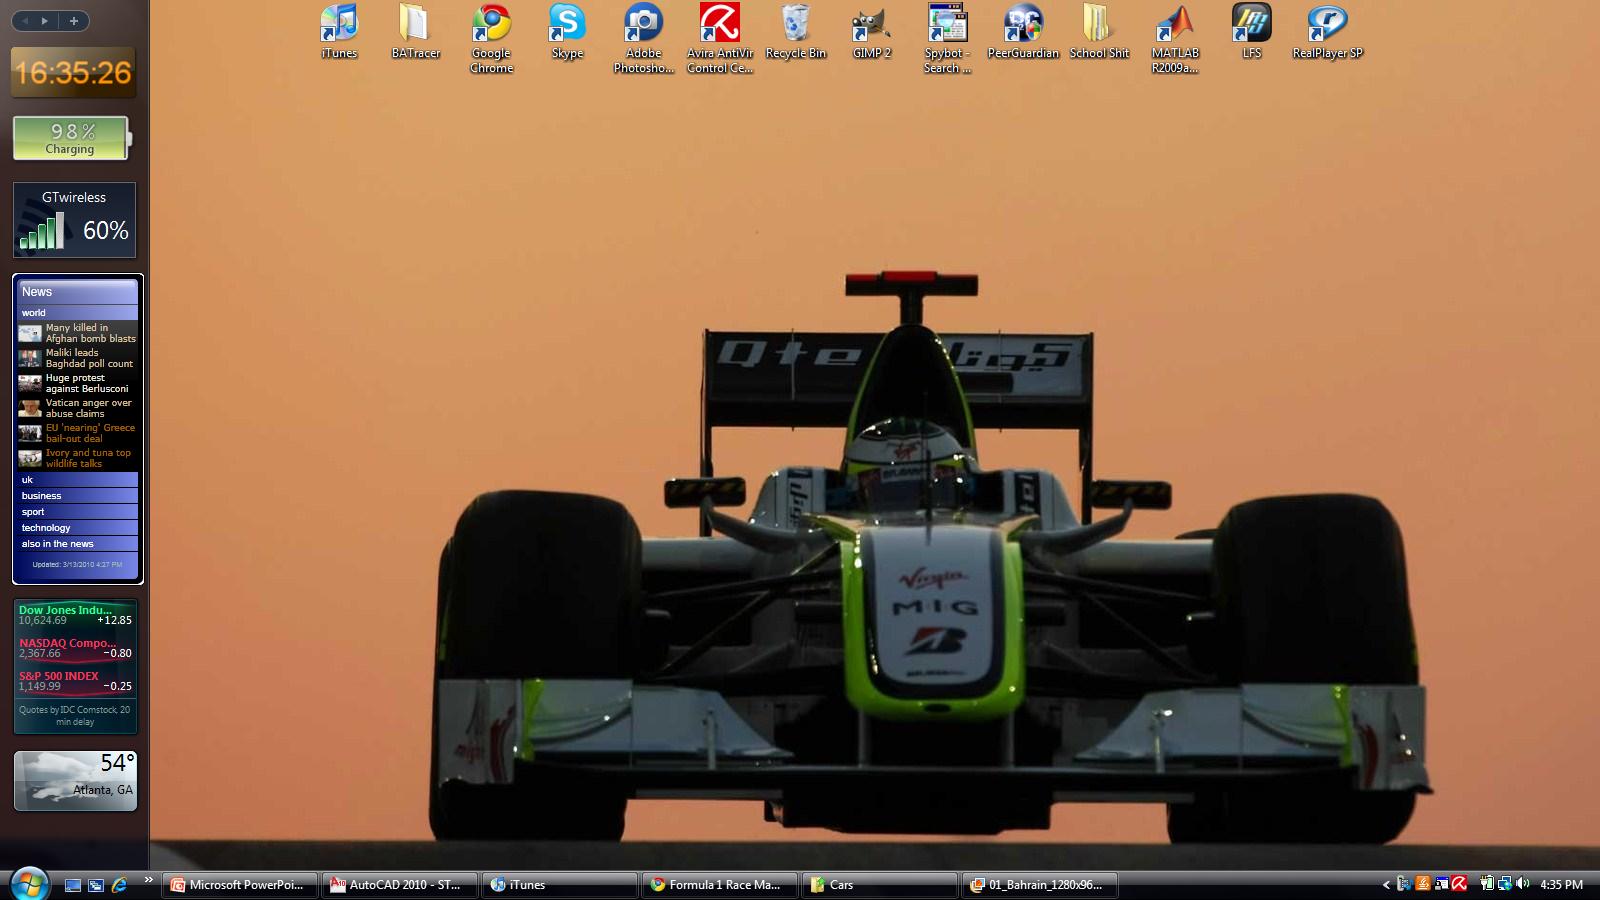Click the GTwireless signal gadget
Viewport: 1600px width, 900px height.
74,220
